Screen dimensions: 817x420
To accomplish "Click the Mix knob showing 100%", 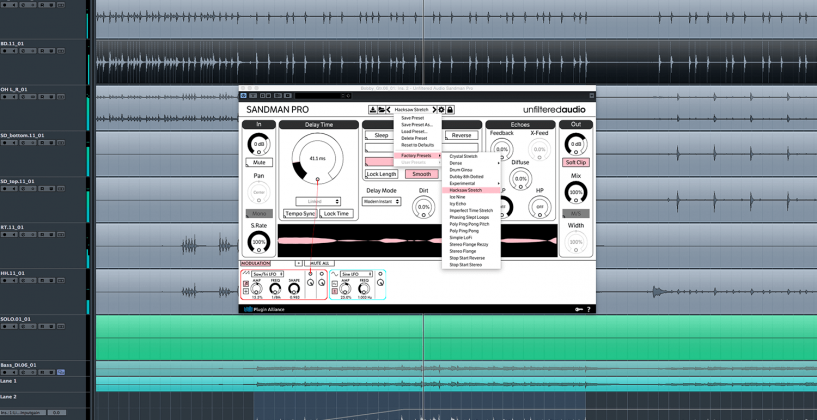I will pyautogui.click(x=576, y=192).
